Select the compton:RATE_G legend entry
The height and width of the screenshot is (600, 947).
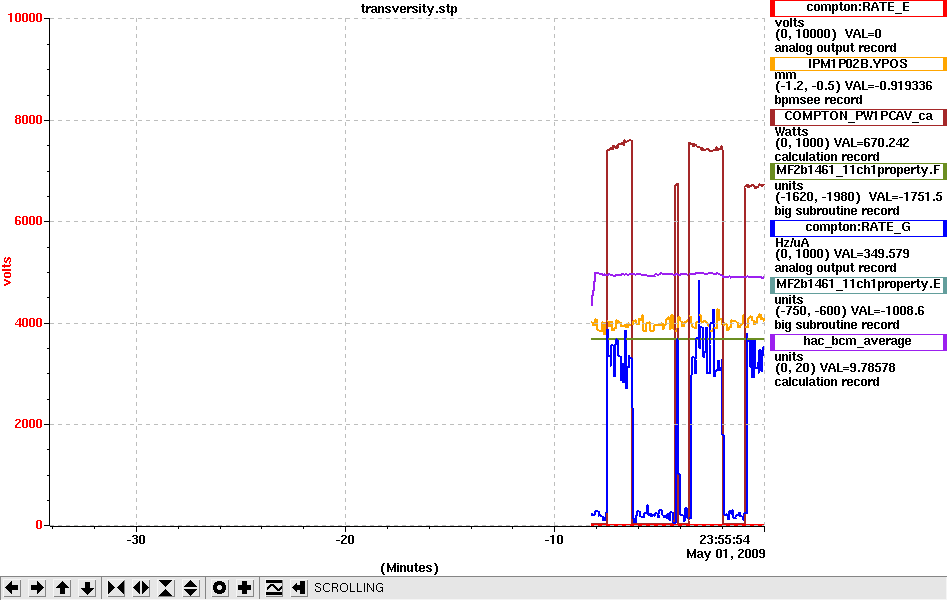tap(858, 228)
